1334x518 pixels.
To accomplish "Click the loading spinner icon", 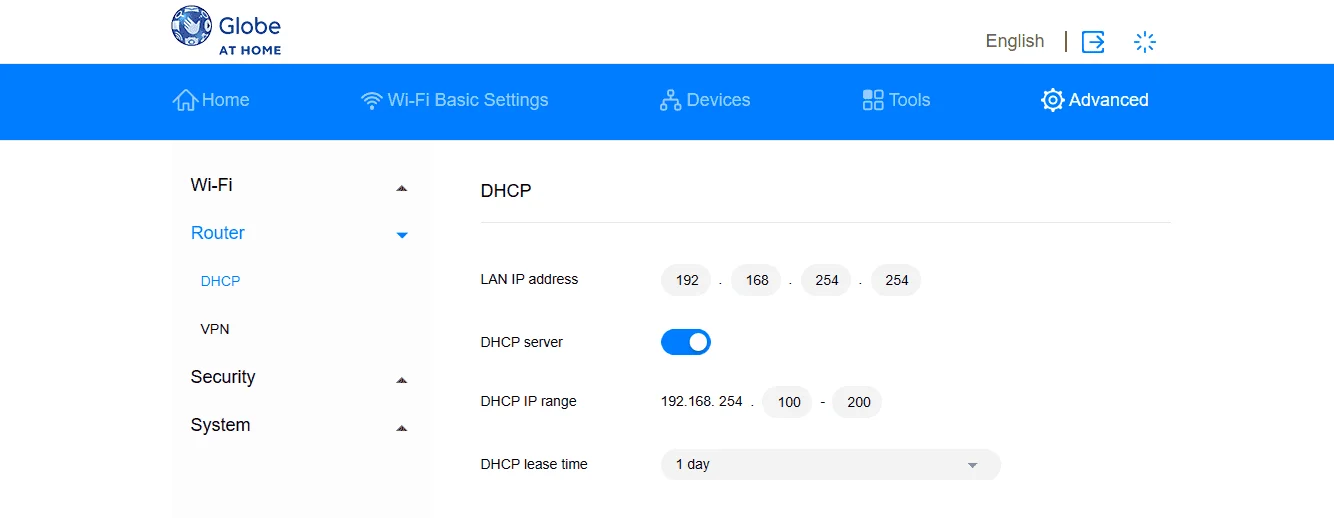I will pos(1145,41).
